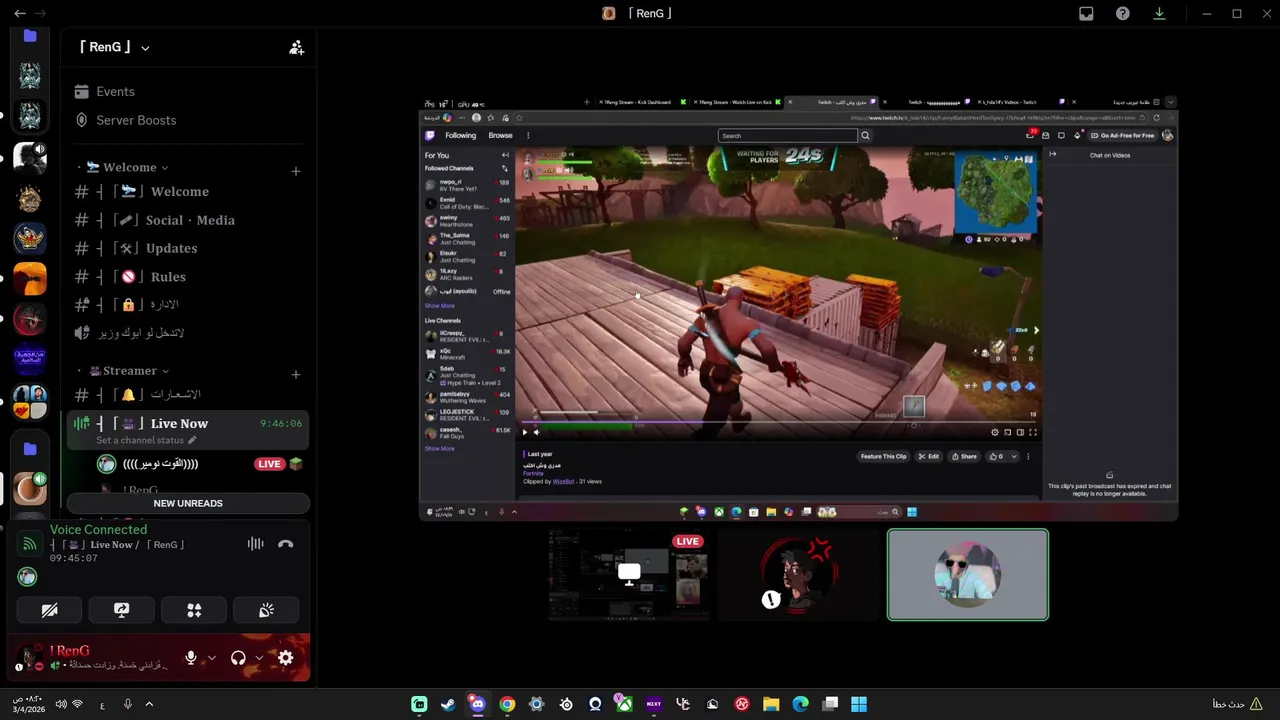Toggle noise suppression waveform icon

tap(256, 544)
